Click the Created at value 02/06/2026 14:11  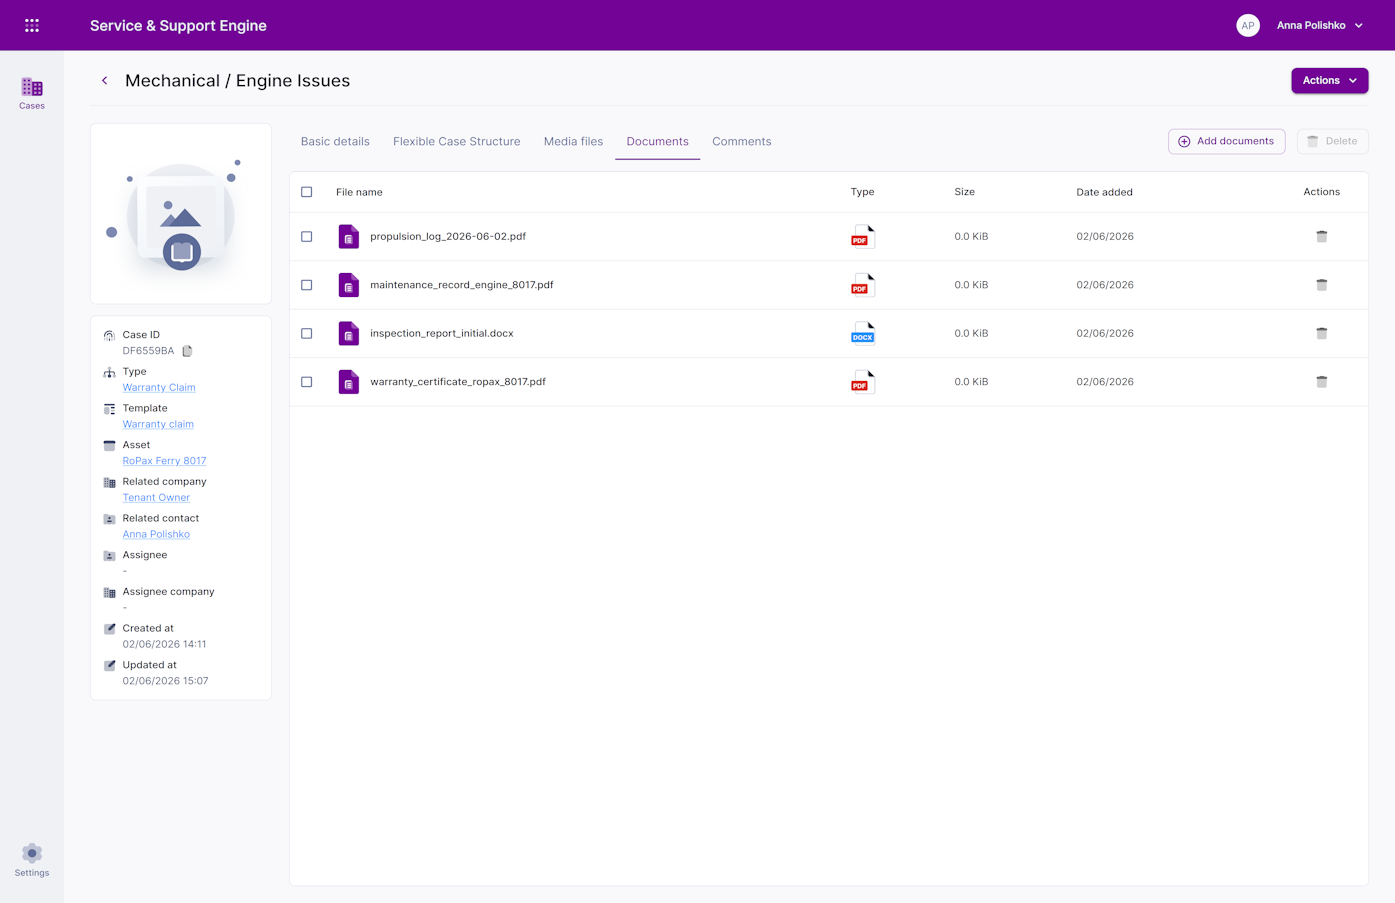[x=164, y=644]
